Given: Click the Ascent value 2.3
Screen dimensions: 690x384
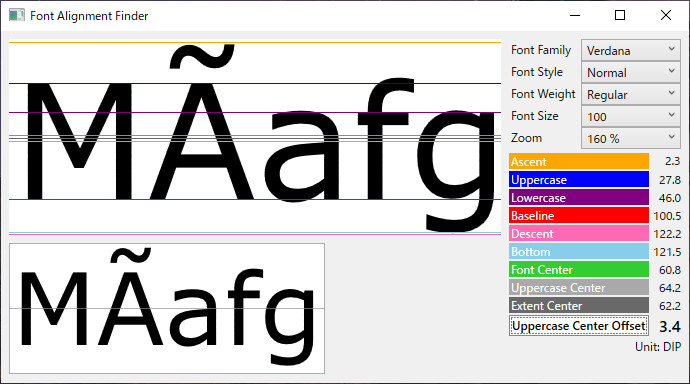Looking at the screenshot, I should [x=672, y=161].
